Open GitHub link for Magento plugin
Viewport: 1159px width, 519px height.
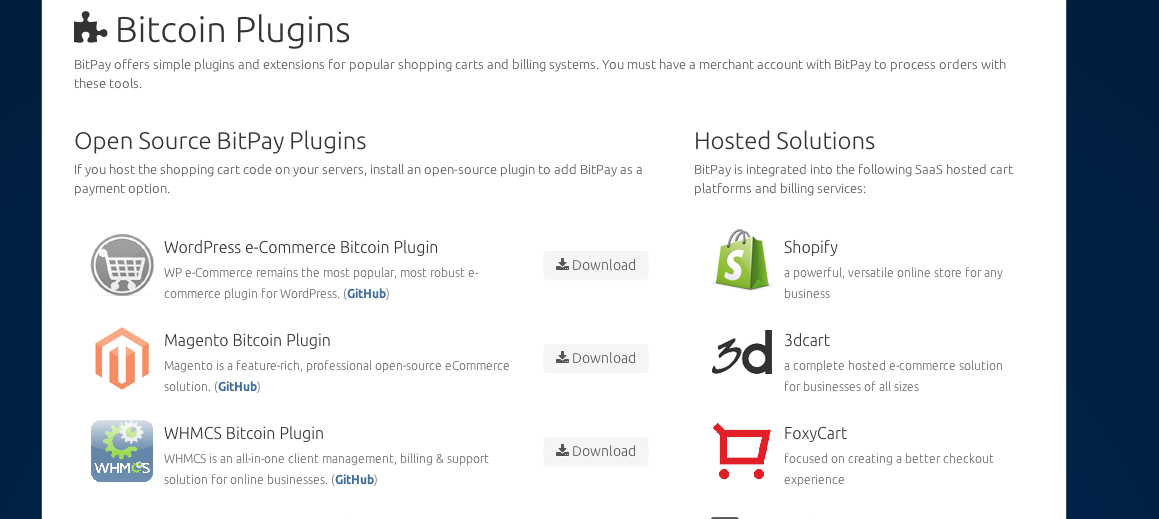(237, 387)
